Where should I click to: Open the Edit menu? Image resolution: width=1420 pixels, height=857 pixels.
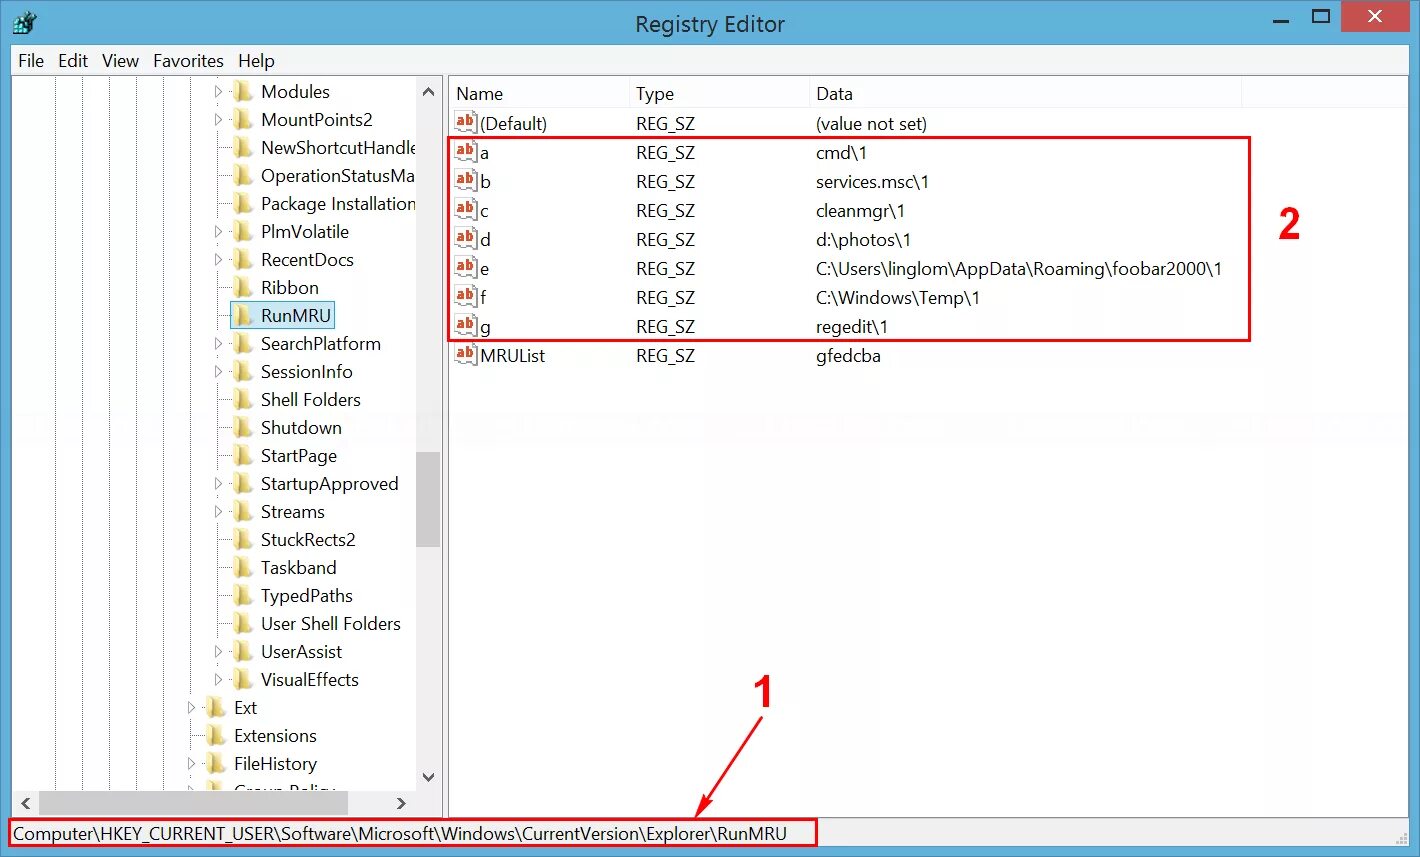click(x=73, y=61)
